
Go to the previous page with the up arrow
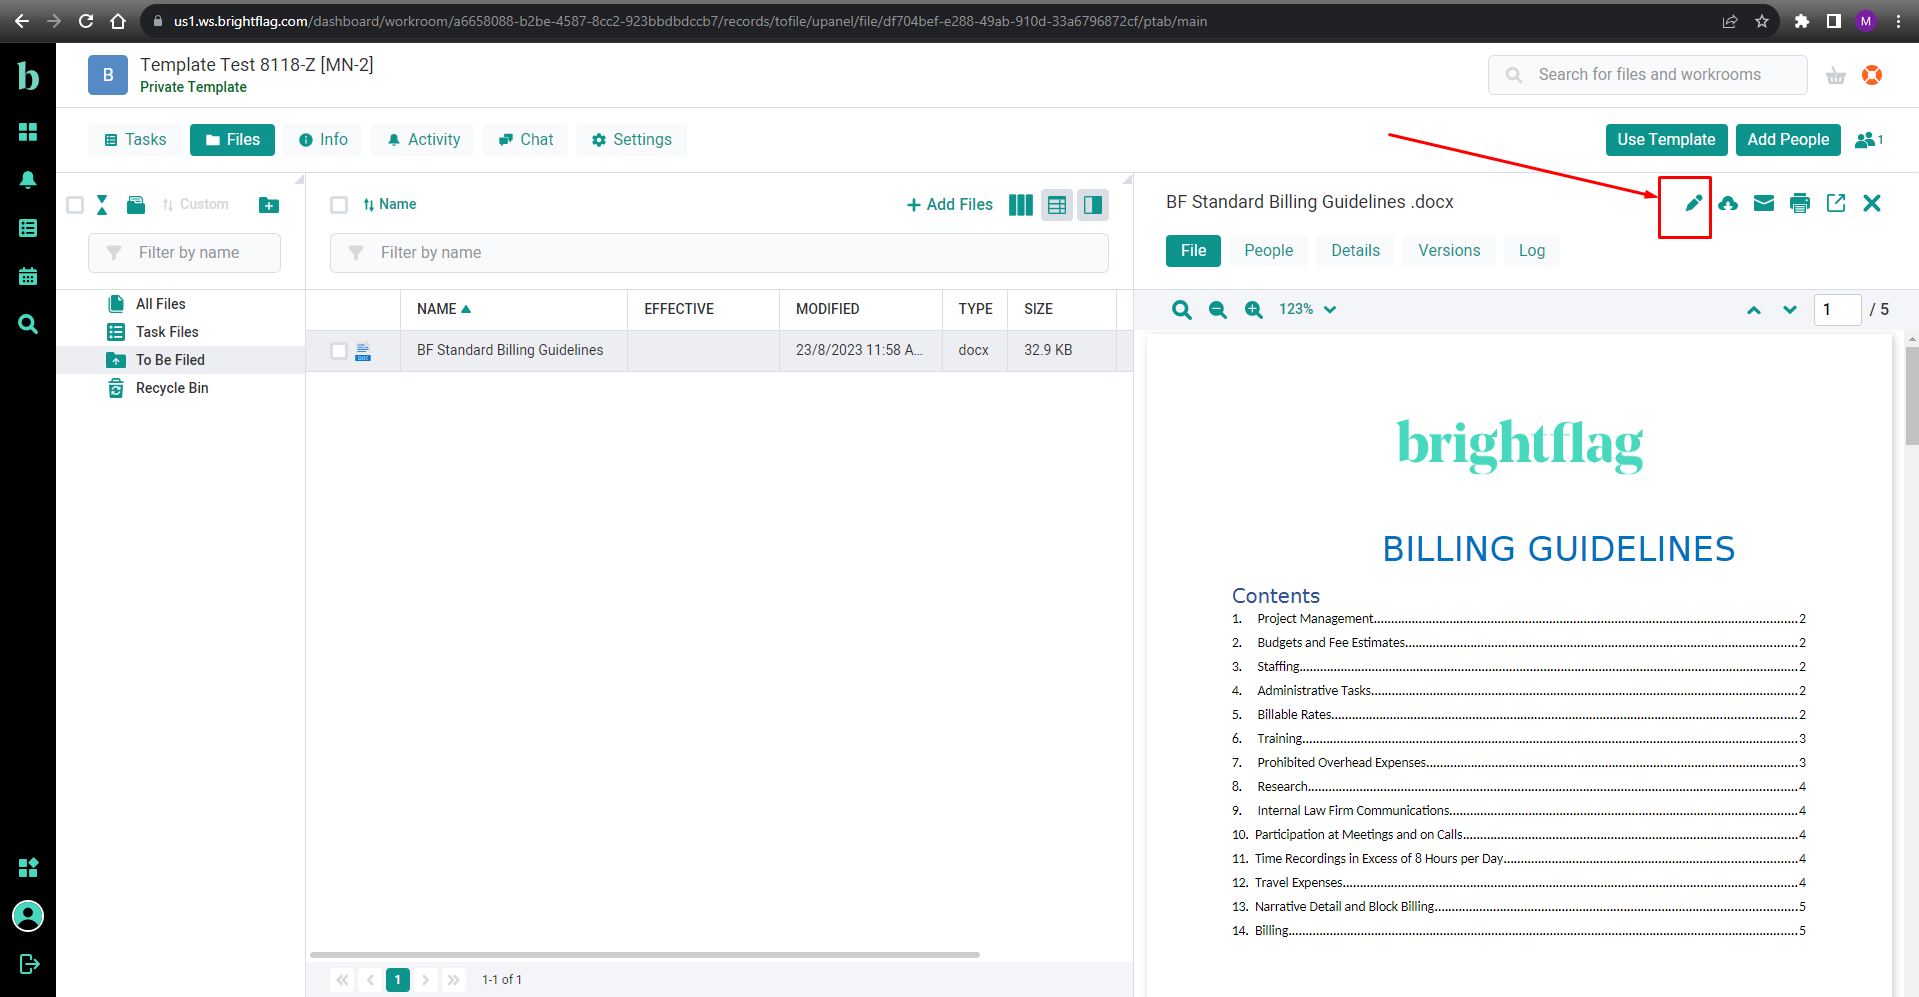1754,310
